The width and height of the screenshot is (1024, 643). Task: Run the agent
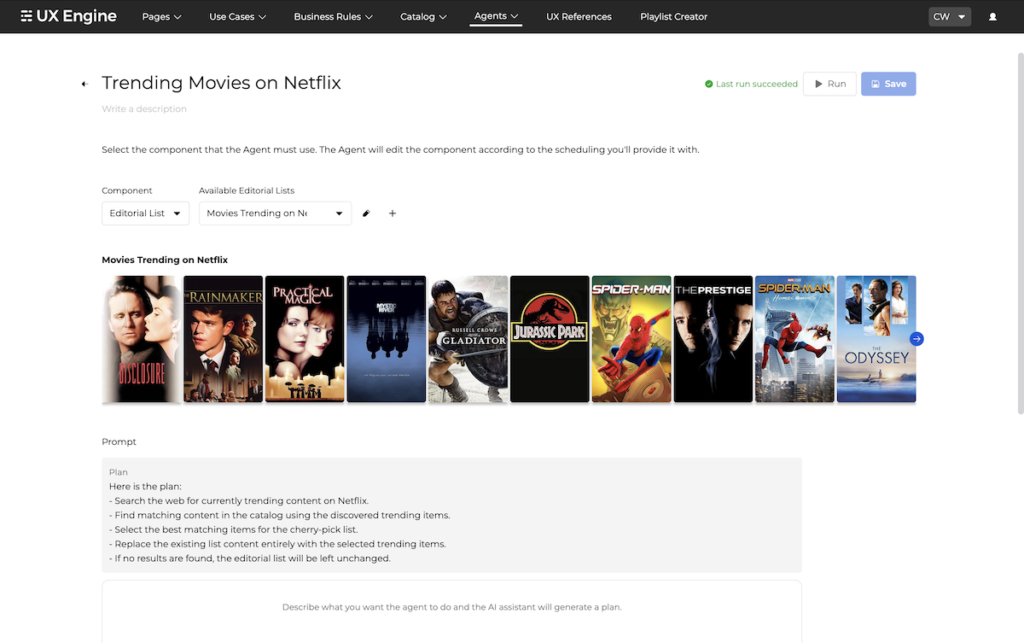click(x=829, y=84)
